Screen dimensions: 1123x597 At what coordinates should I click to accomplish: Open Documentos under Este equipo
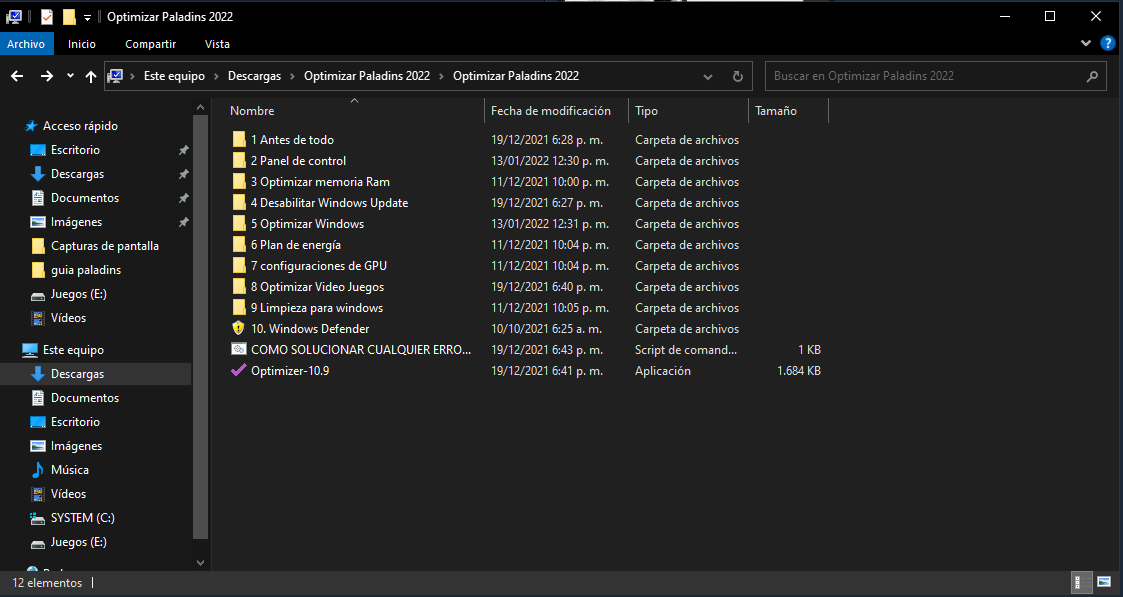point(85,398)
